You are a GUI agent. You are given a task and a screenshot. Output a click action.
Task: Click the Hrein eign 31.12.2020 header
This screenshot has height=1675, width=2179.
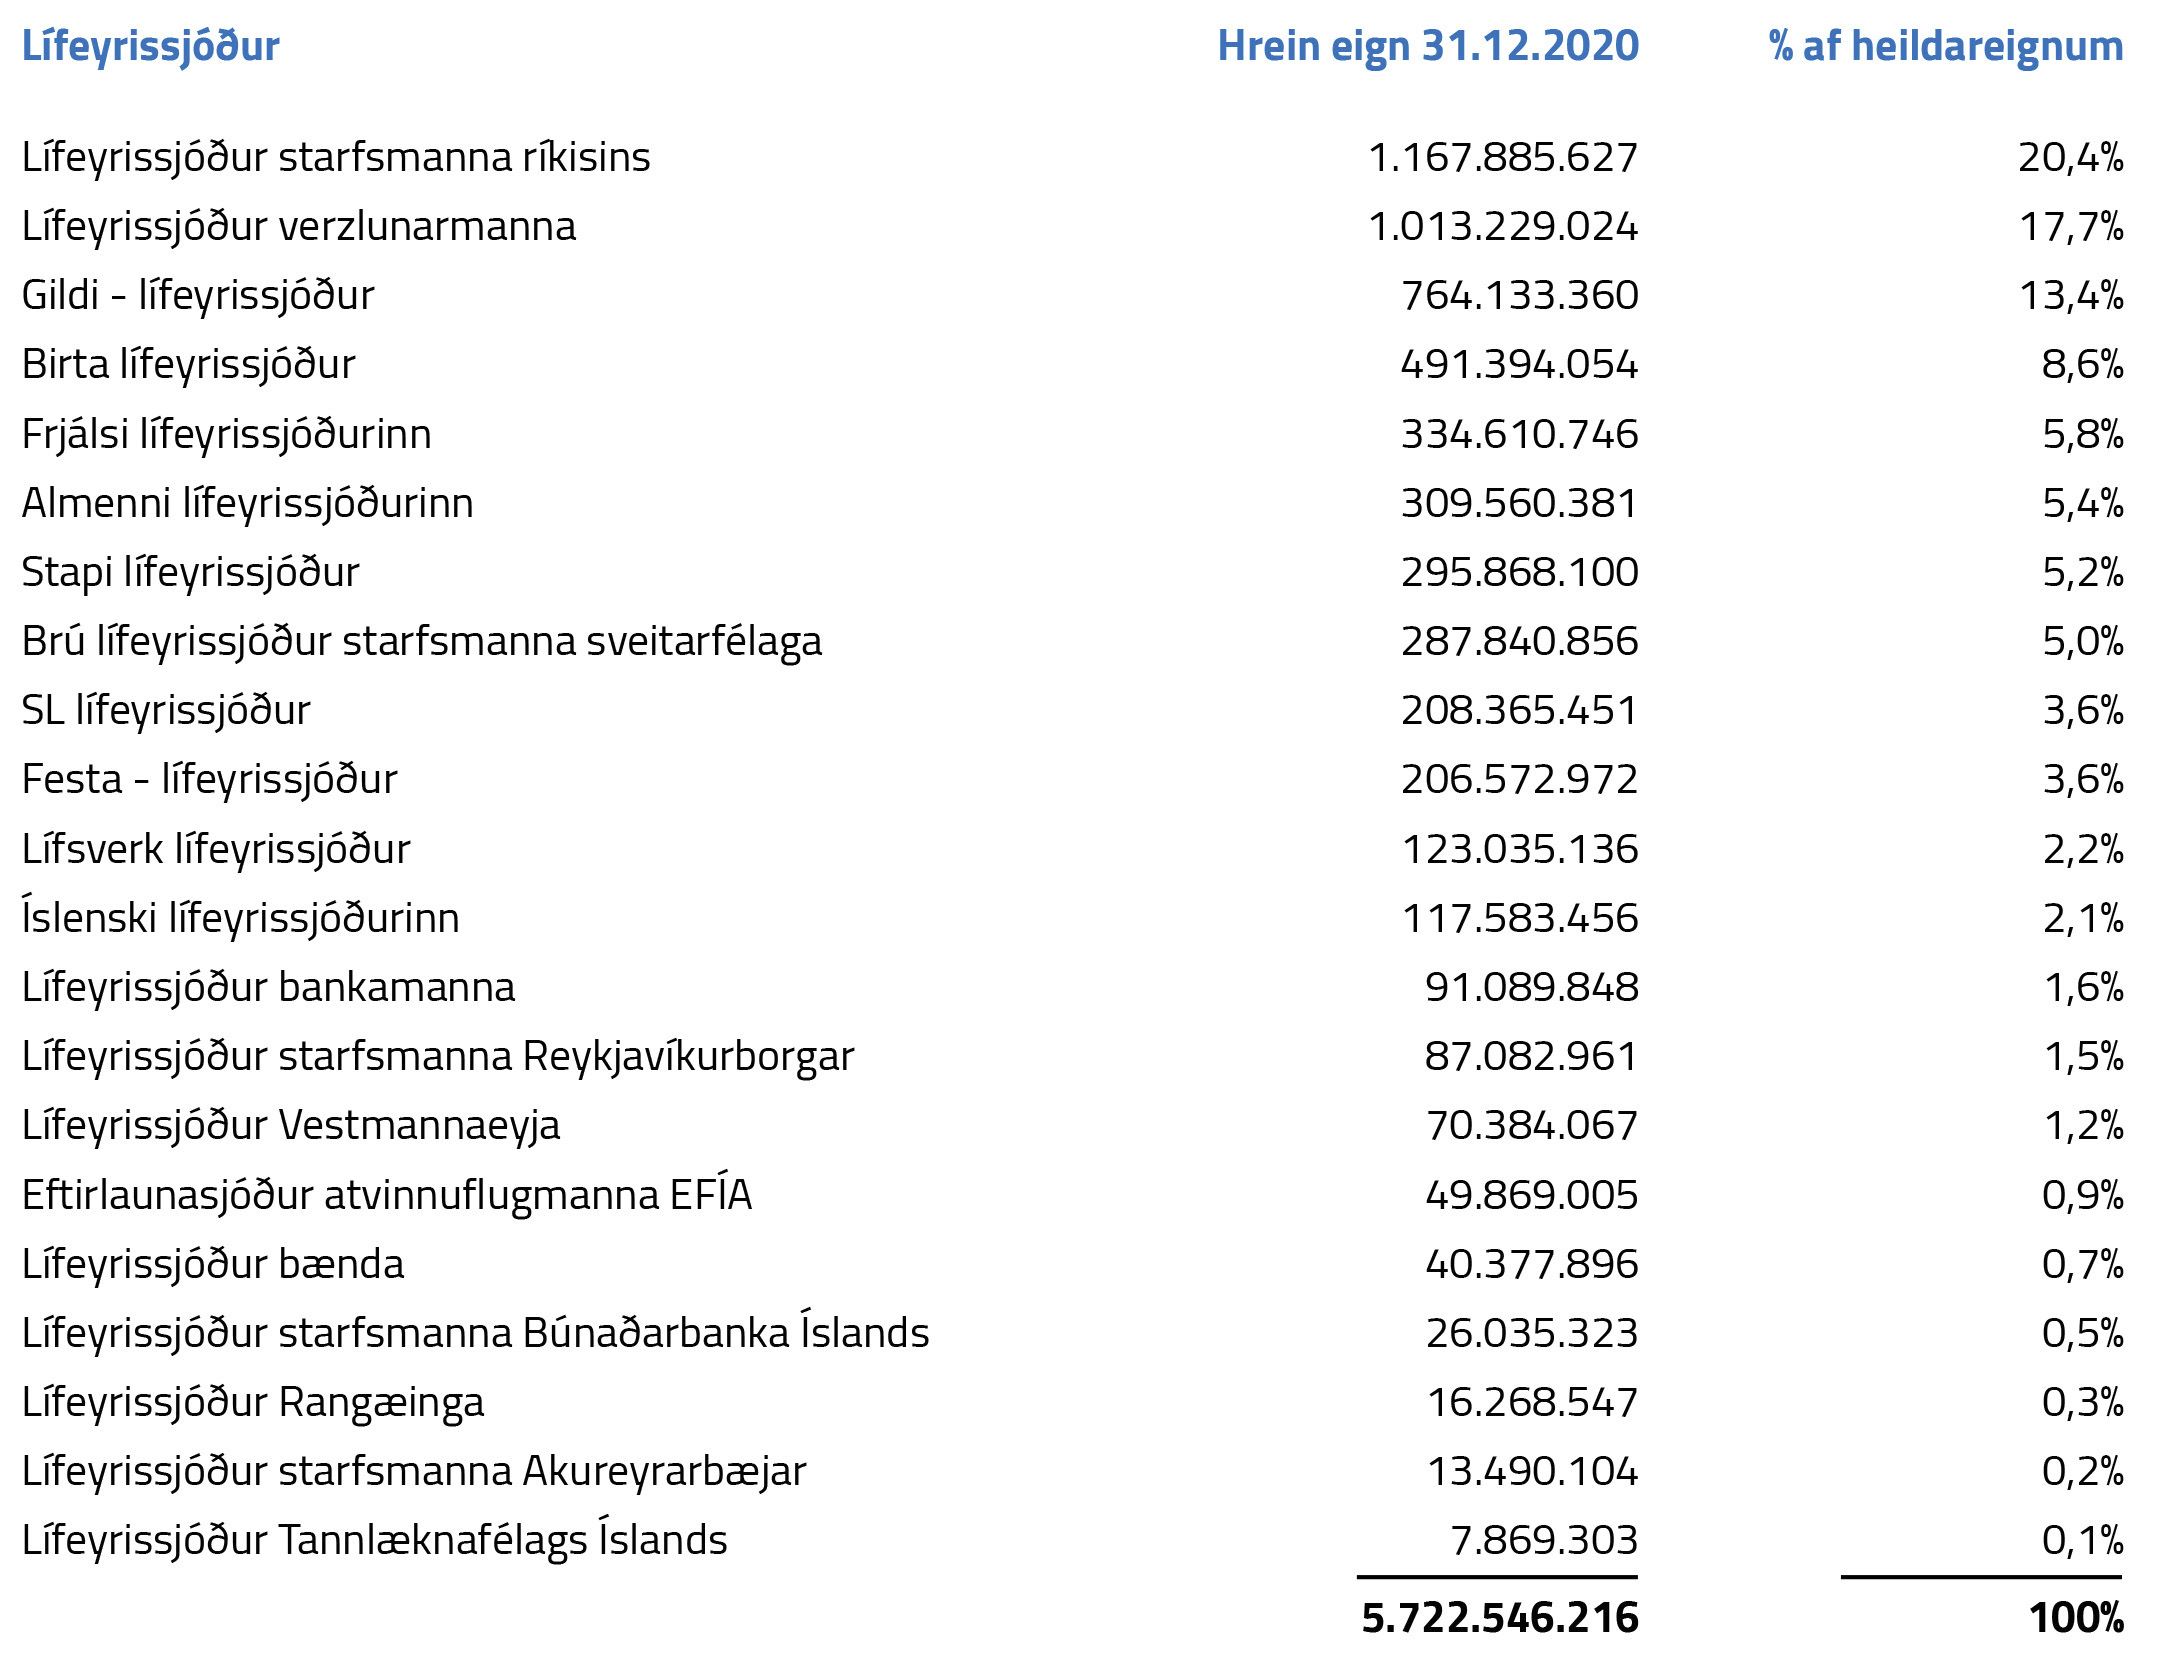click(1427, 47)
